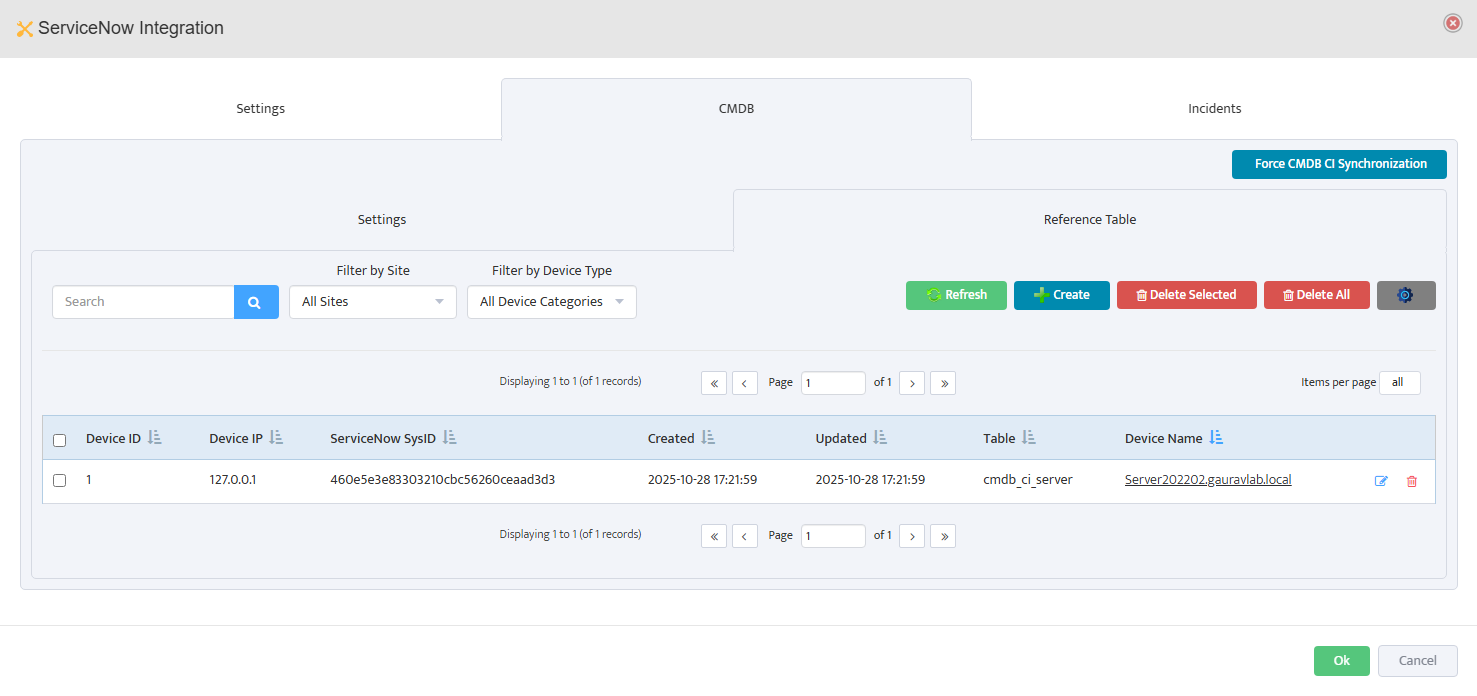The height and width of the screenshot is (696, 1477).
Task: Tick the select-all checkbox in table header
Action: point(60,440)
